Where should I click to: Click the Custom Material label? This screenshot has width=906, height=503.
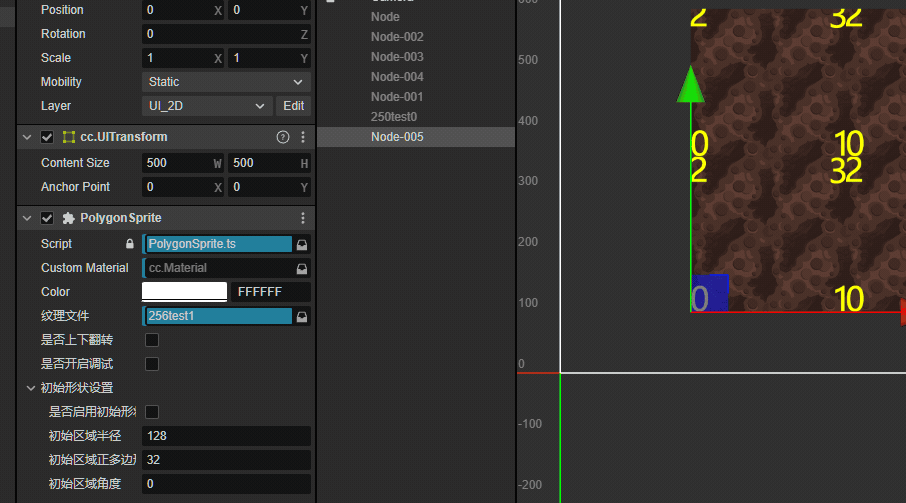(x=84, y=268)
